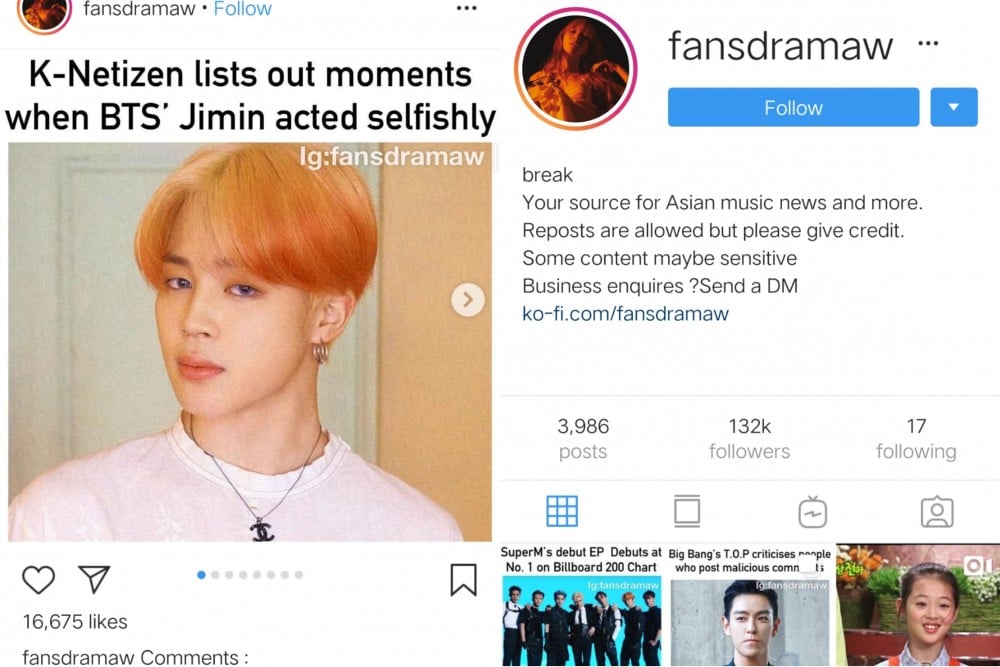
Task: Expand the dropdown arrow next to Follow
Action: (953, 107)
